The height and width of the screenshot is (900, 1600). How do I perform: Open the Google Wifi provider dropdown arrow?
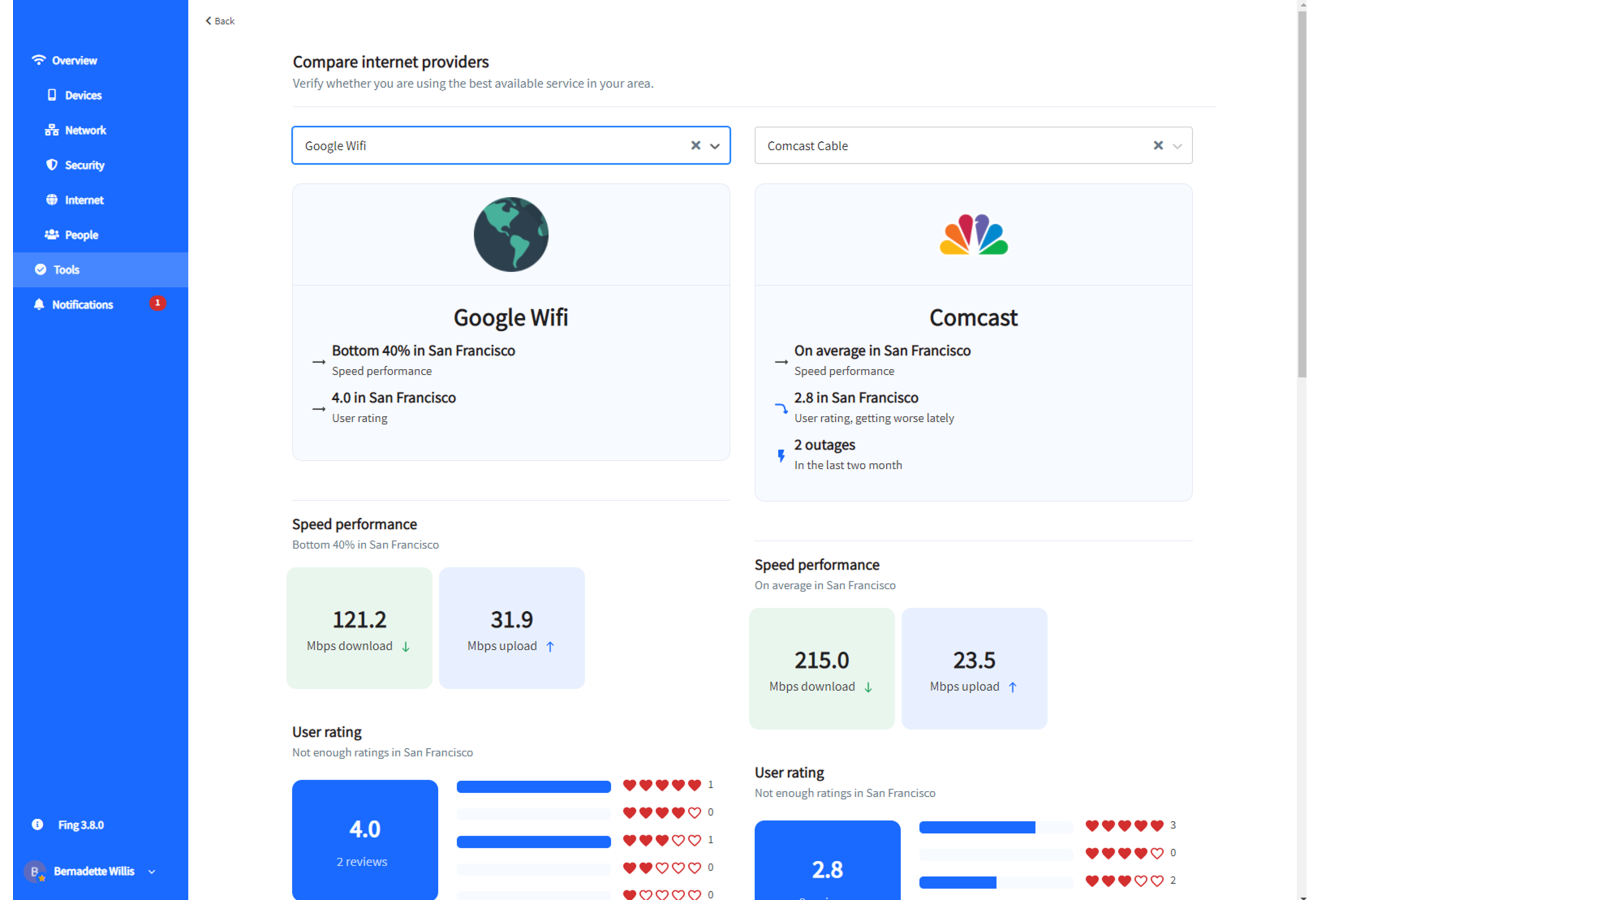715,146
